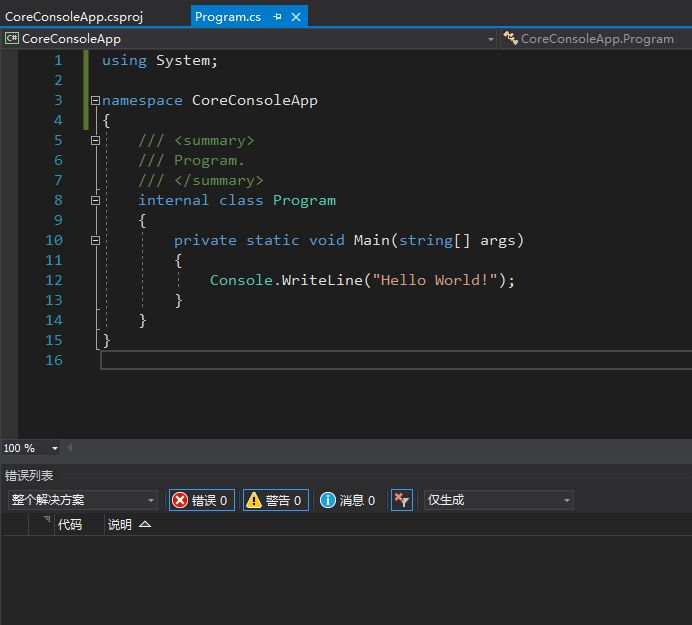The image size is (692, 625).
Task: Open the 100 % zoom dropdown
Action: [x=55, y=448]
